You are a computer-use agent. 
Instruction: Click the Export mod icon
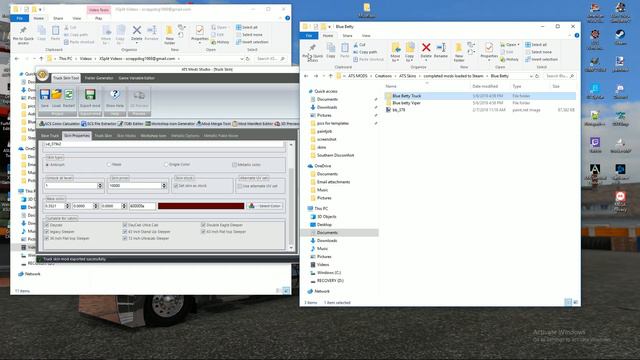(90, 95)
